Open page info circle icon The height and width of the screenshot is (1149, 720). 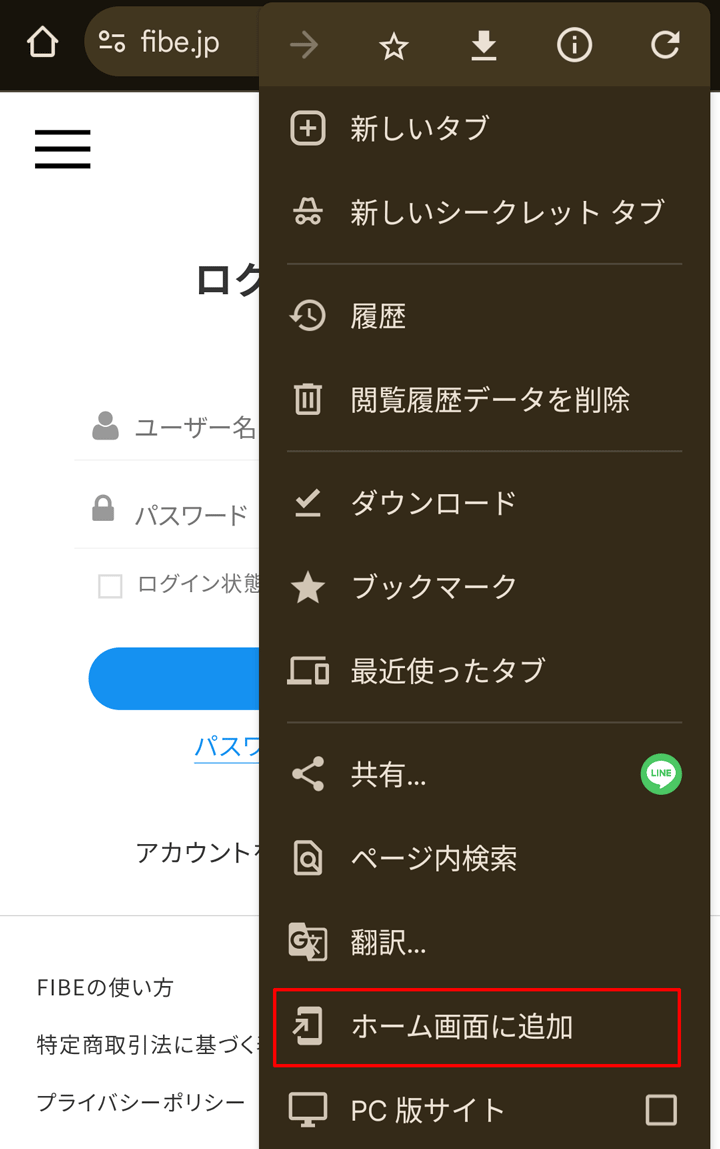point(574,45)
